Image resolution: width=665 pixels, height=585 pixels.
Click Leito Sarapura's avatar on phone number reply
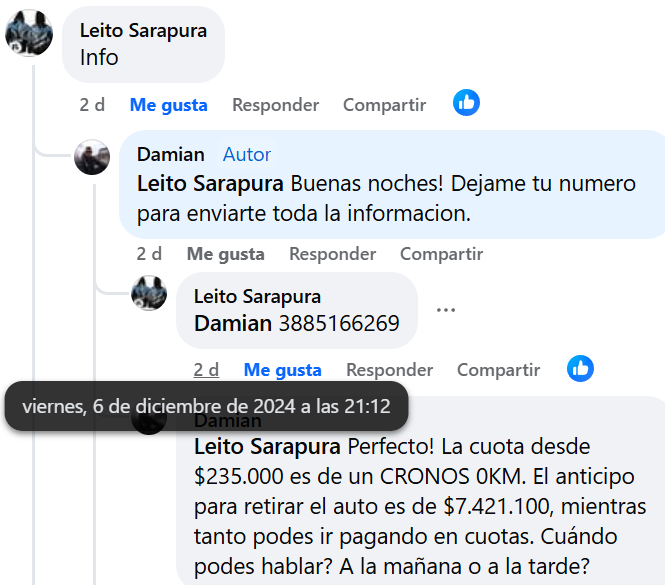pyautogui.click(x=149, y=293)
